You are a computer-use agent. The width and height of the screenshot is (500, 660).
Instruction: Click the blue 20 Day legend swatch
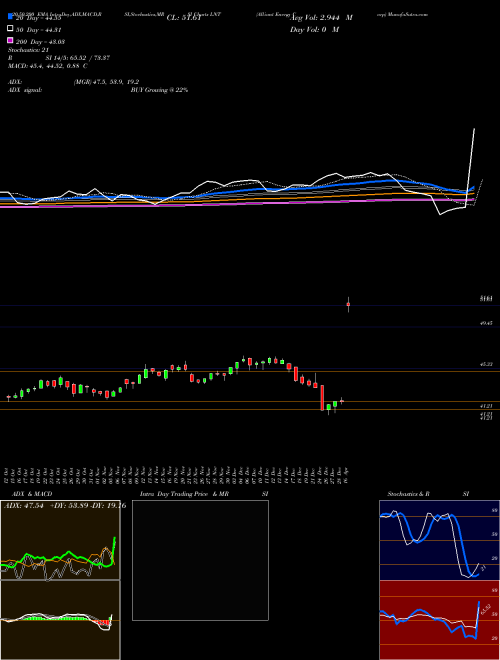(10, 16)
